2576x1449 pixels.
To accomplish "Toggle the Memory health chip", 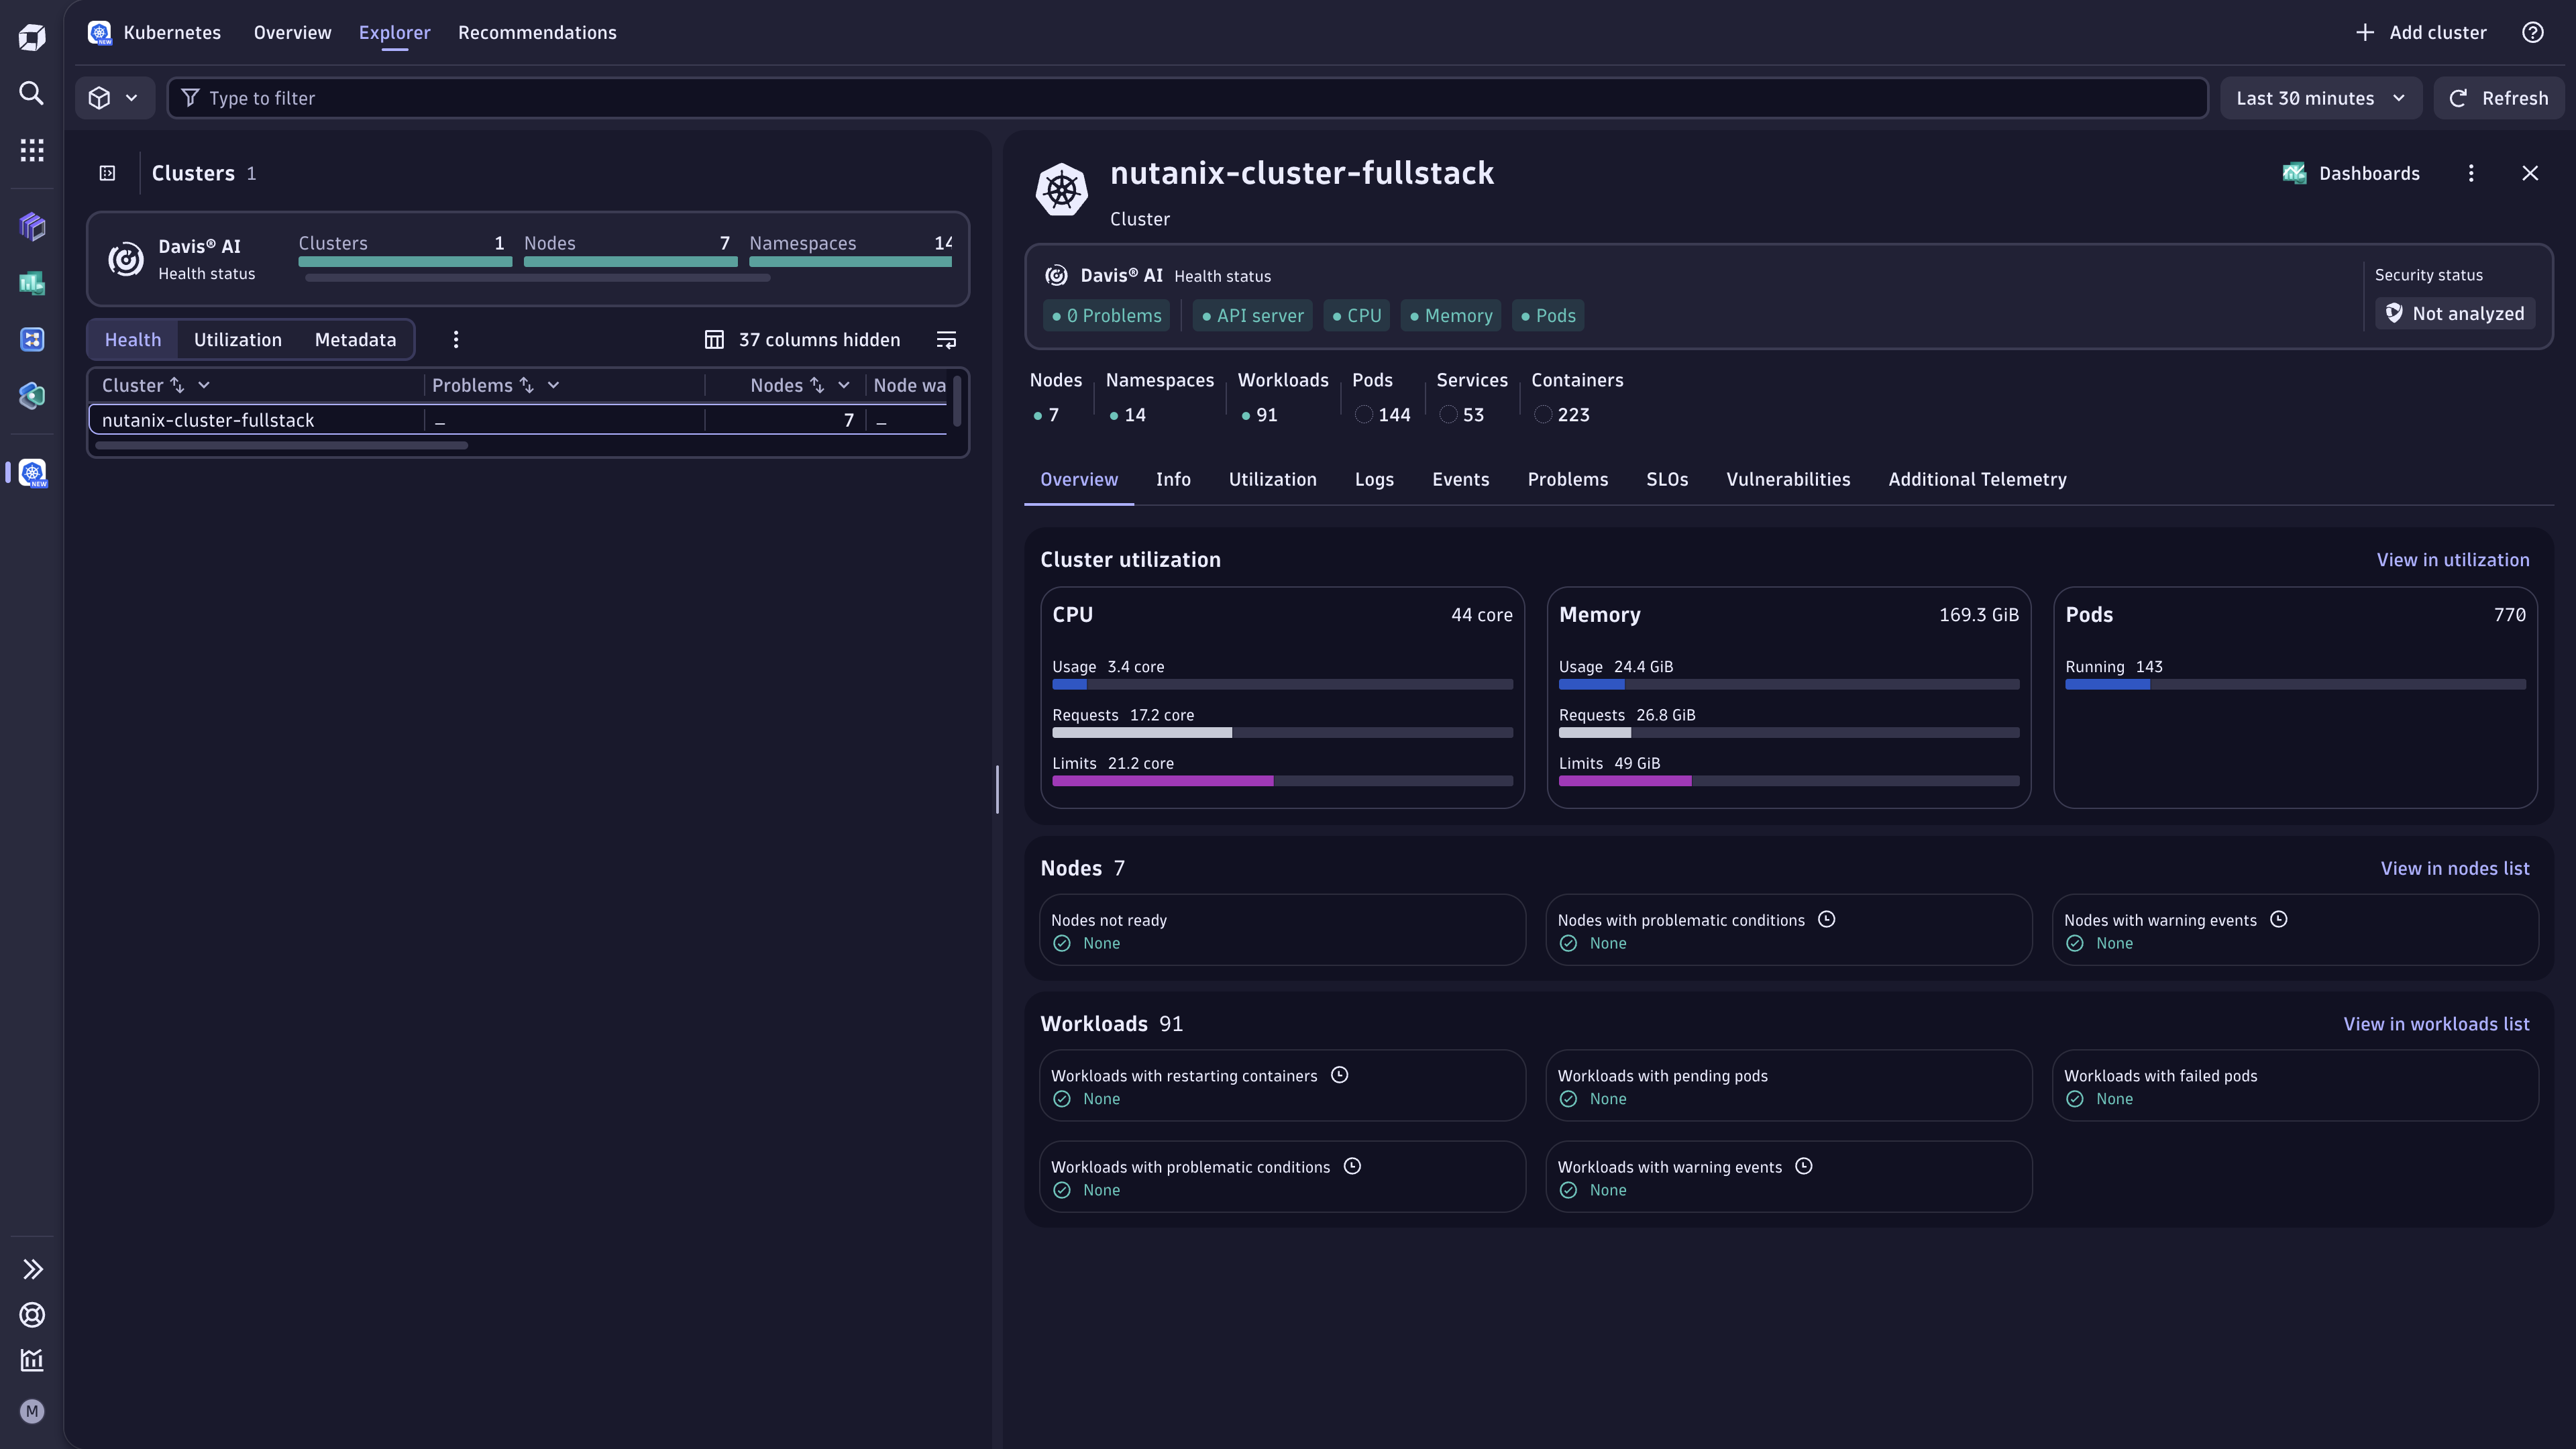I will tap(1450, 316).
